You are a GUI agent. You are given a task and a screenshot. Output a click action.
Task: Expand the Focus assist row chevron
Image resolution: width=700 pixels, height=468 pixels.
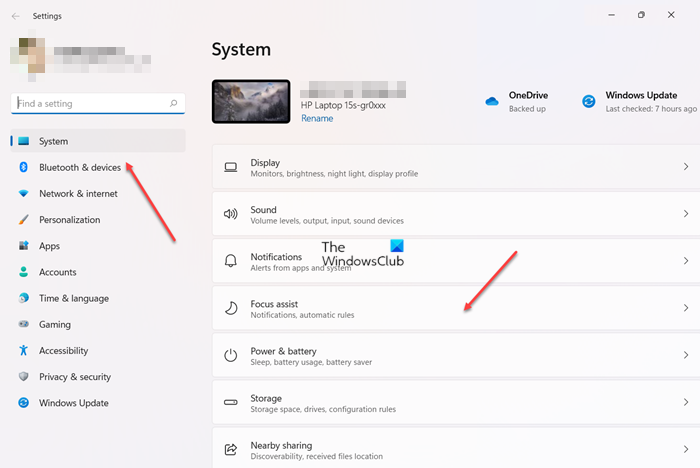tap(686, 308)
